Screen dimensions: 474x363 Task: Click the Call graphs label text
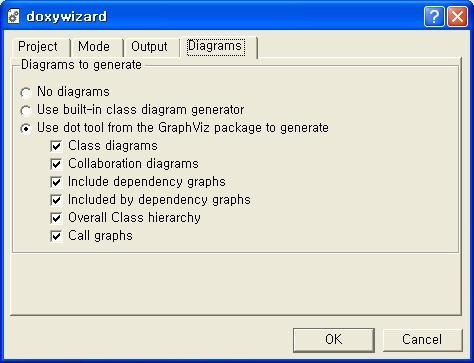point(100,236)
